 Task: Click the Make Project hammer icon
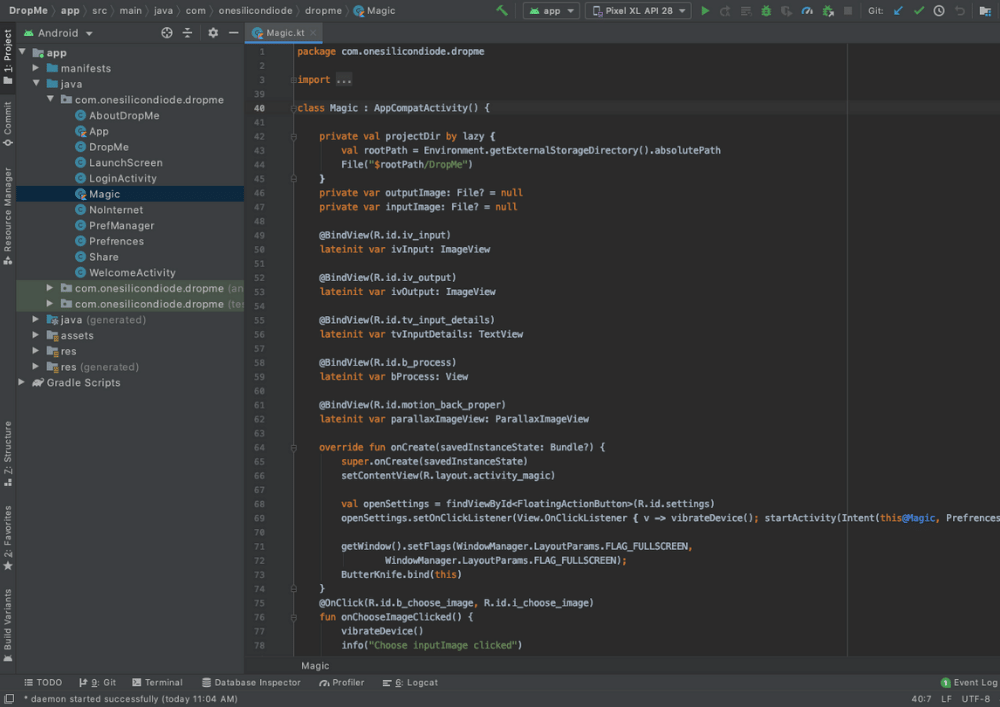pos(502,11)
